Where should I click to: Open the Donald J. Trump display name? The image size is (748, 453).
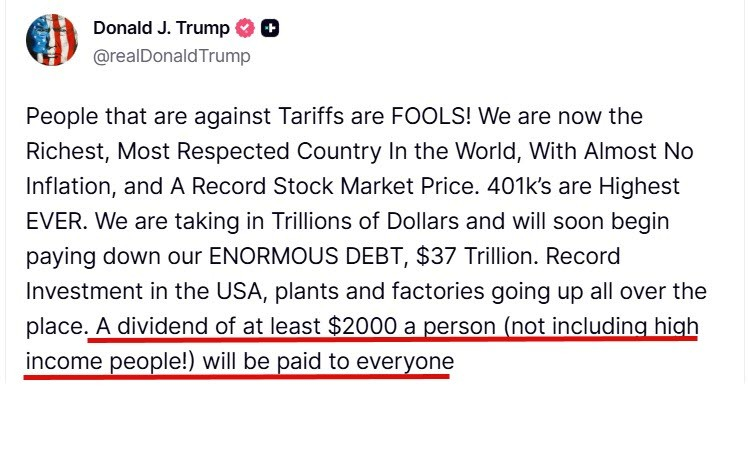click(161, 28)
